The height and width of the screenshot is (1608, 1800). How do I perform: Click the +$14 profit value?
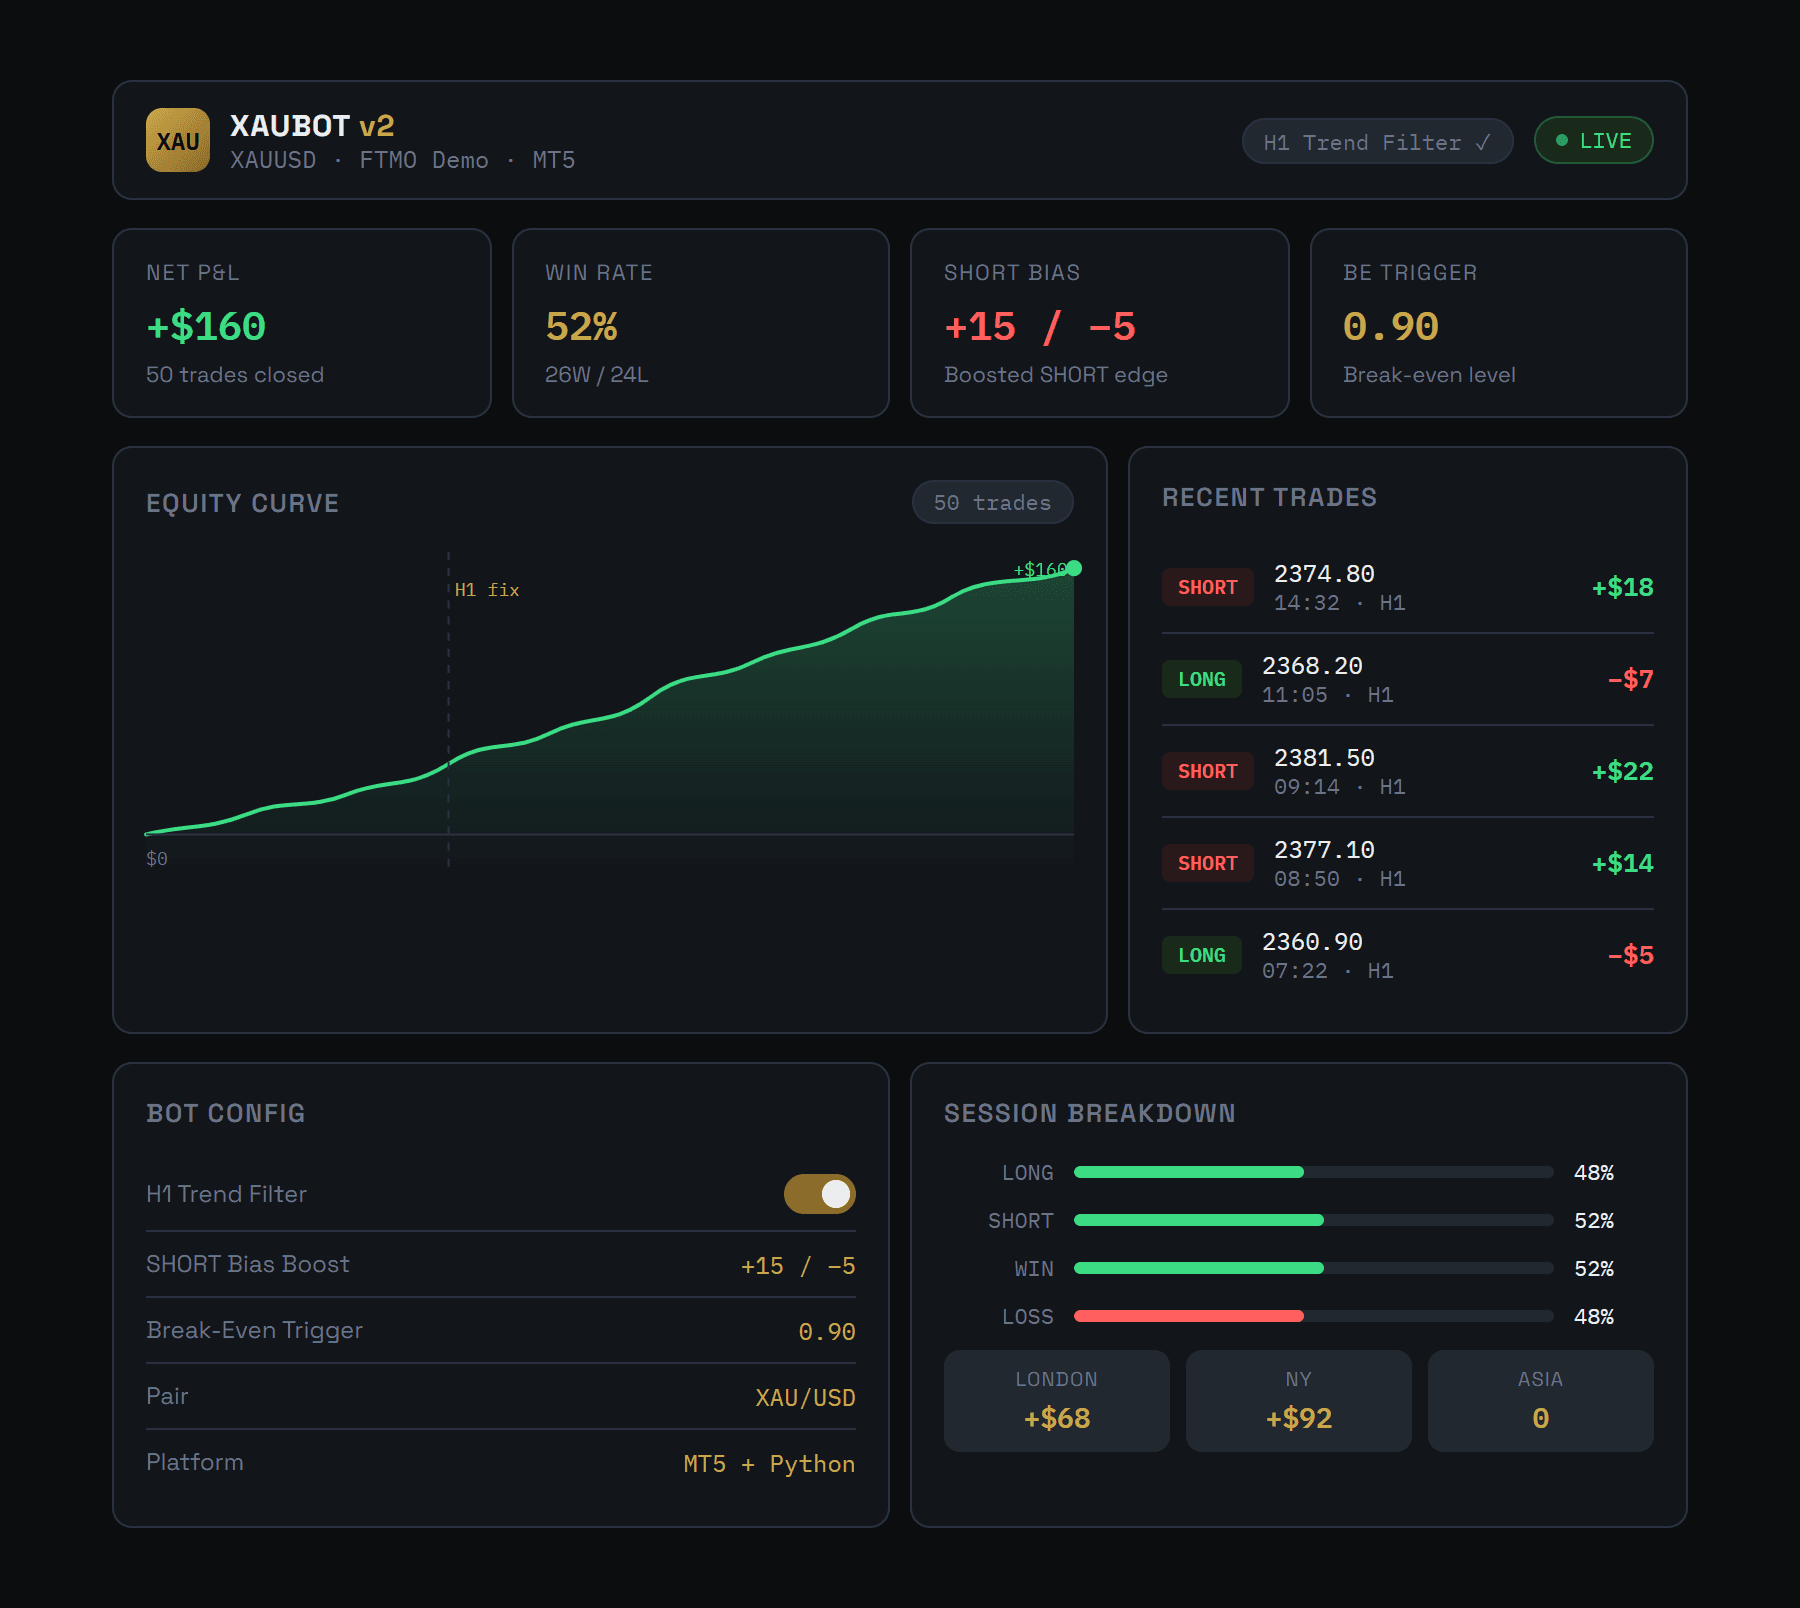click(1622, 863)
